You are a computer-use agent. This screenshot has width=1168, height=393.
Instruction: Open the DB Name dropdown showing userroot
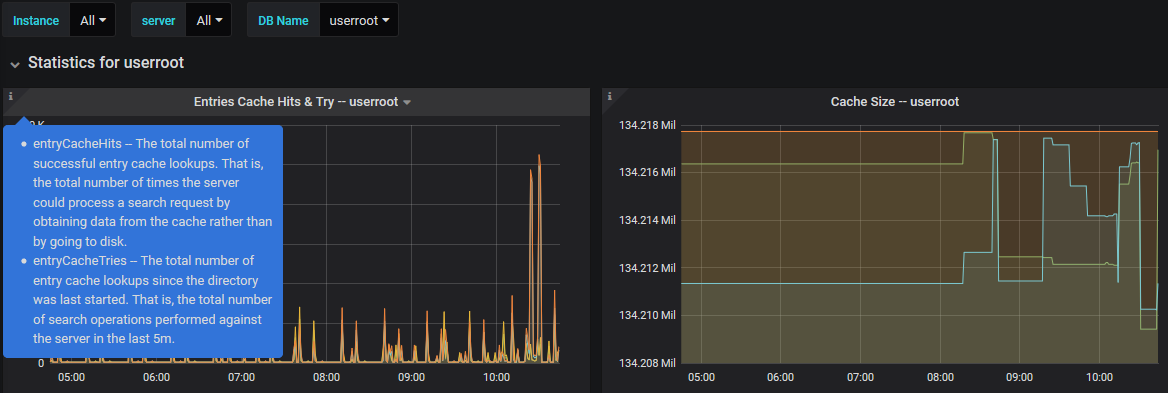pos(358,20)
